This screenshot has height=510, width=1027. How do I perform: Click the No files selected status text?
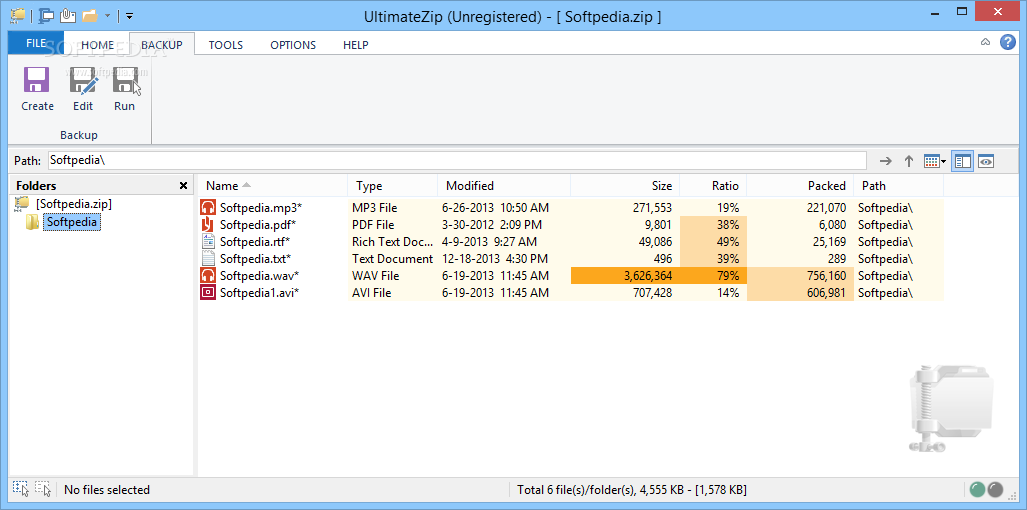tap(107, 490)
